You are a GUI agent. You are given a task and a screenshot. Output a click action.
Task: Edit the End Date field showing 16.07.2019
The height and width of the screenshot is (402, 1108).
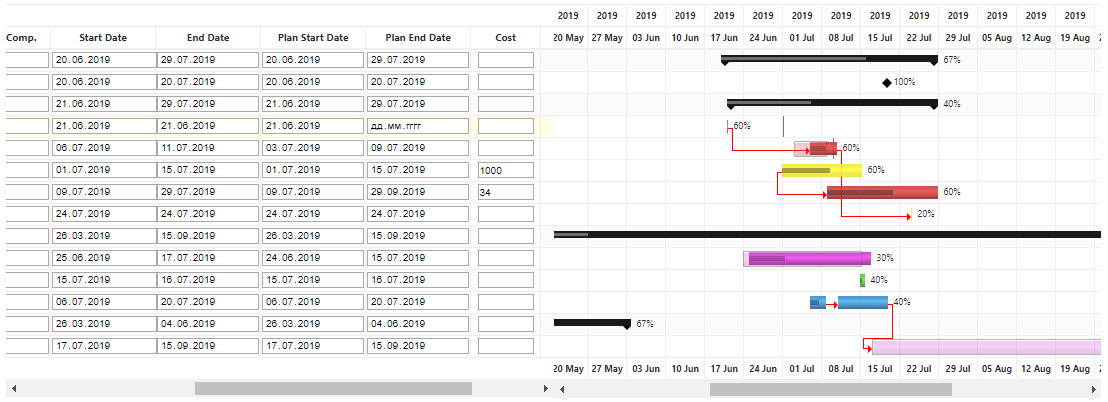[208, 280]
